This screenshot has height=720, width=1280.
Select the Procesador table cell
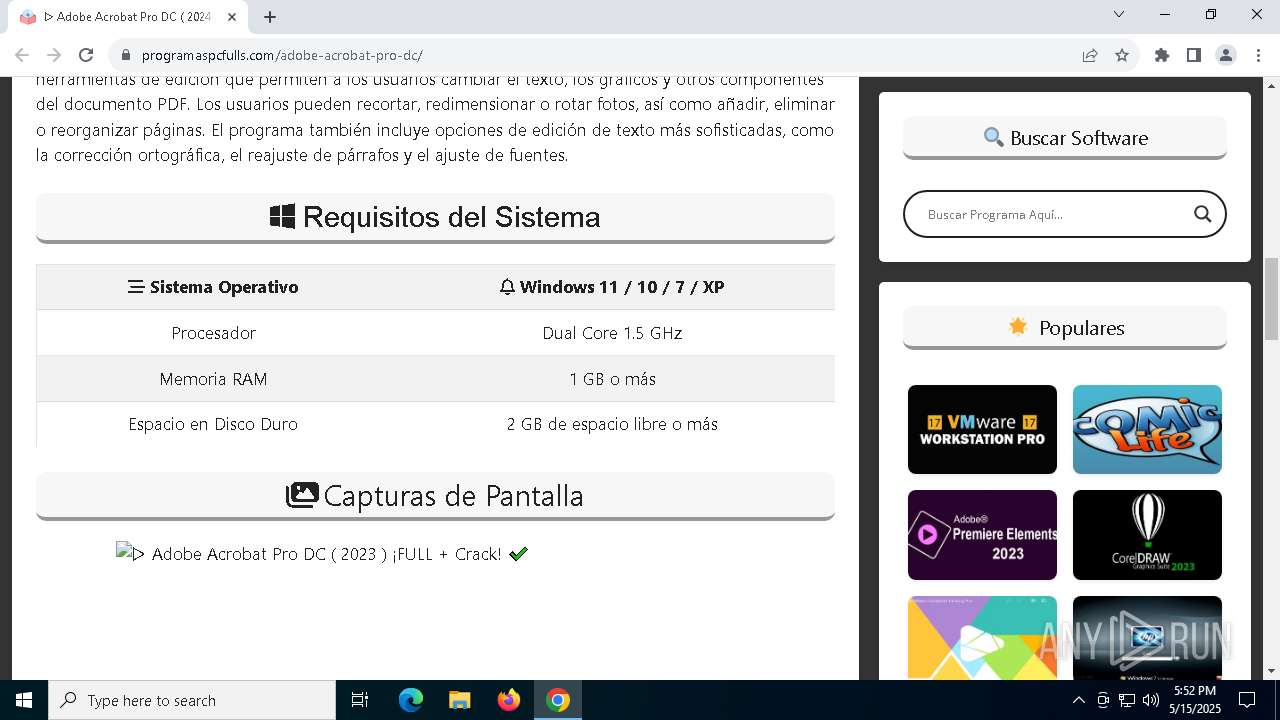tap(213, 333)
